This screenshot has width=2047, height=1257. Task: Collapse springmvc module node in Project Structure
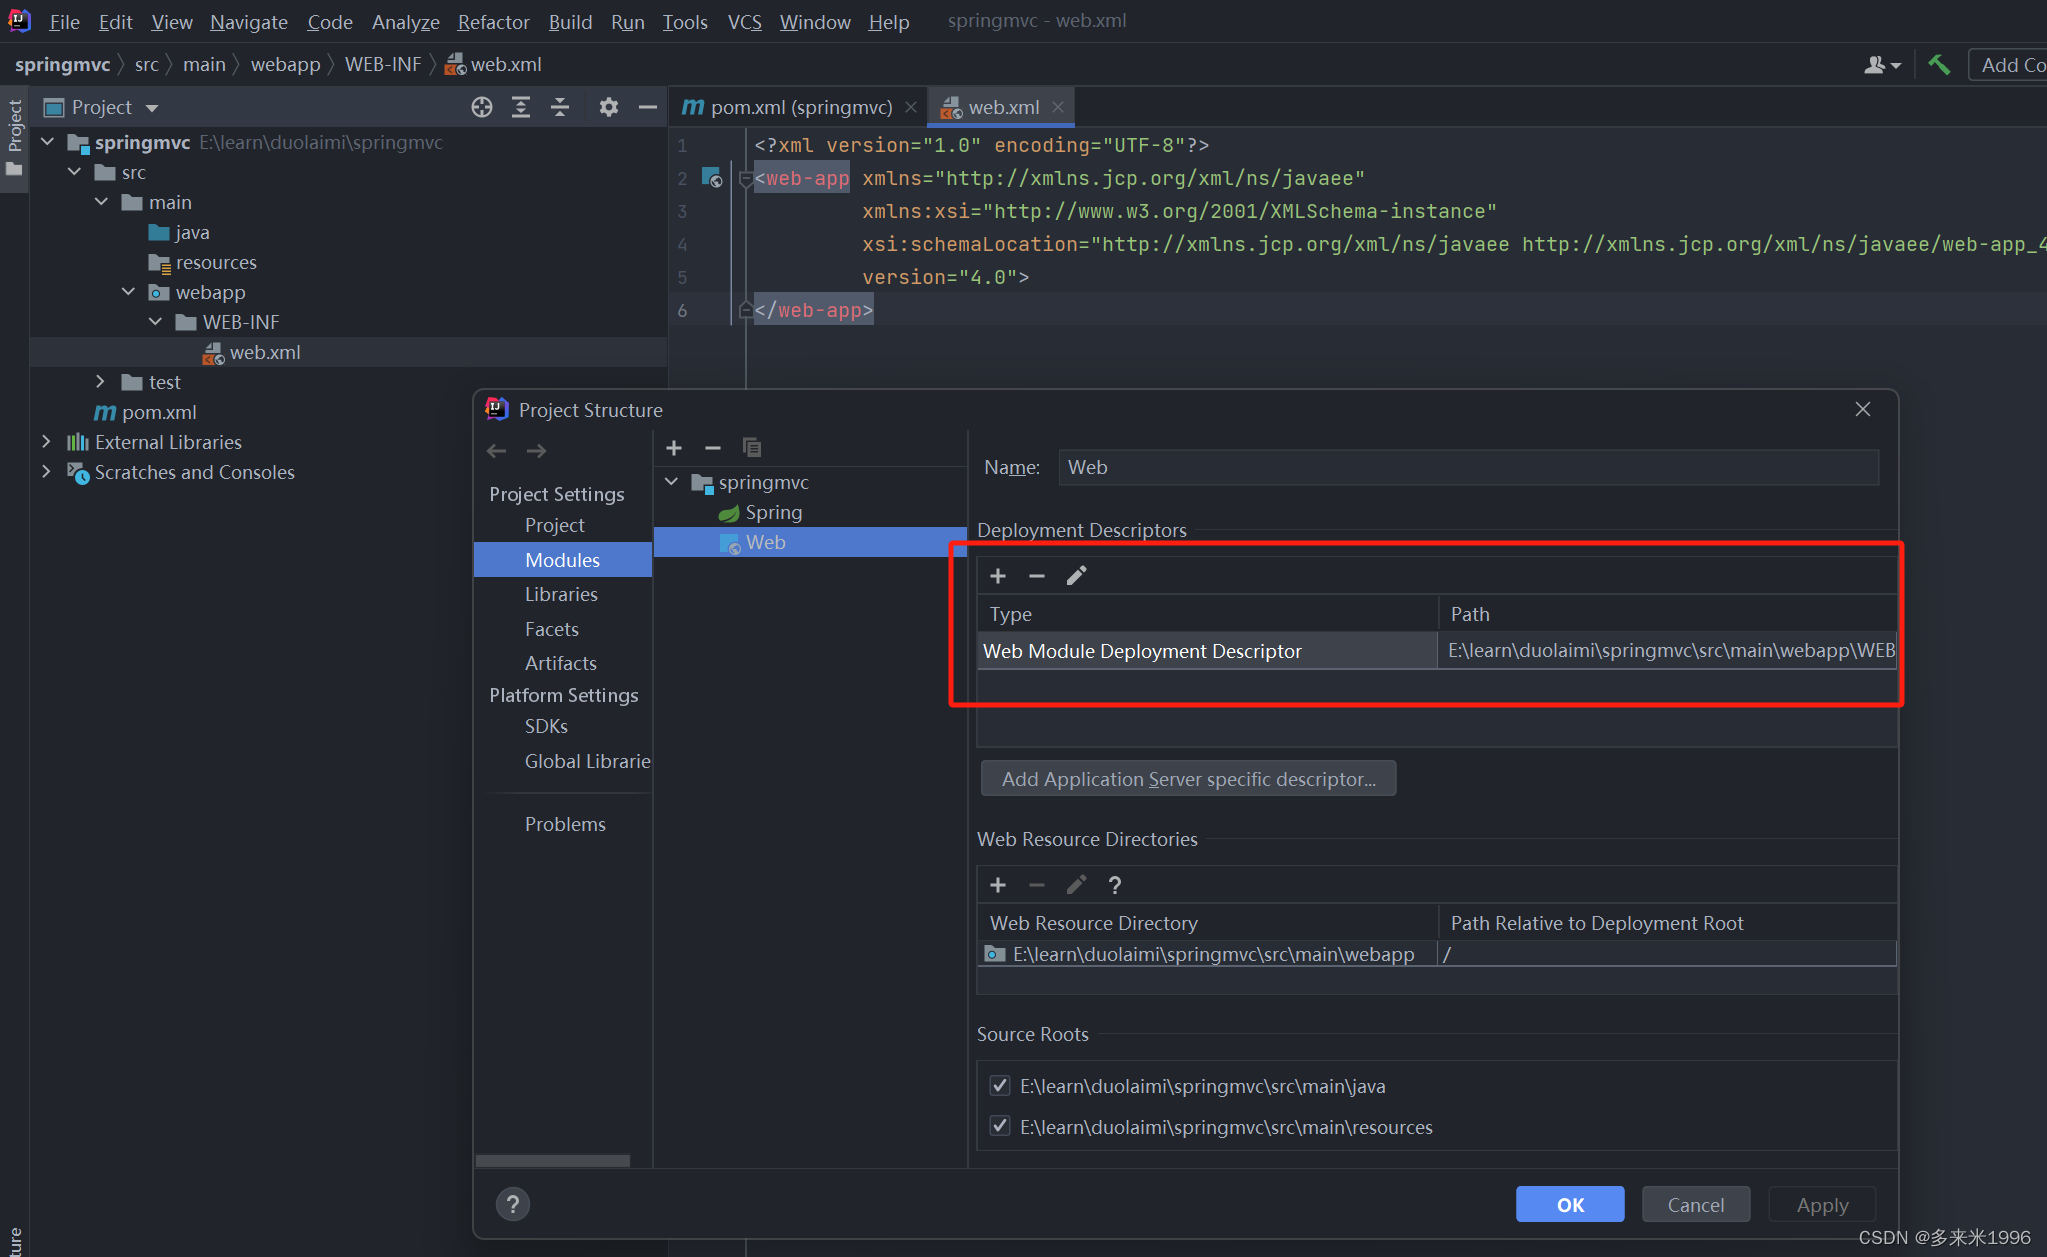[x=672, y=482]
